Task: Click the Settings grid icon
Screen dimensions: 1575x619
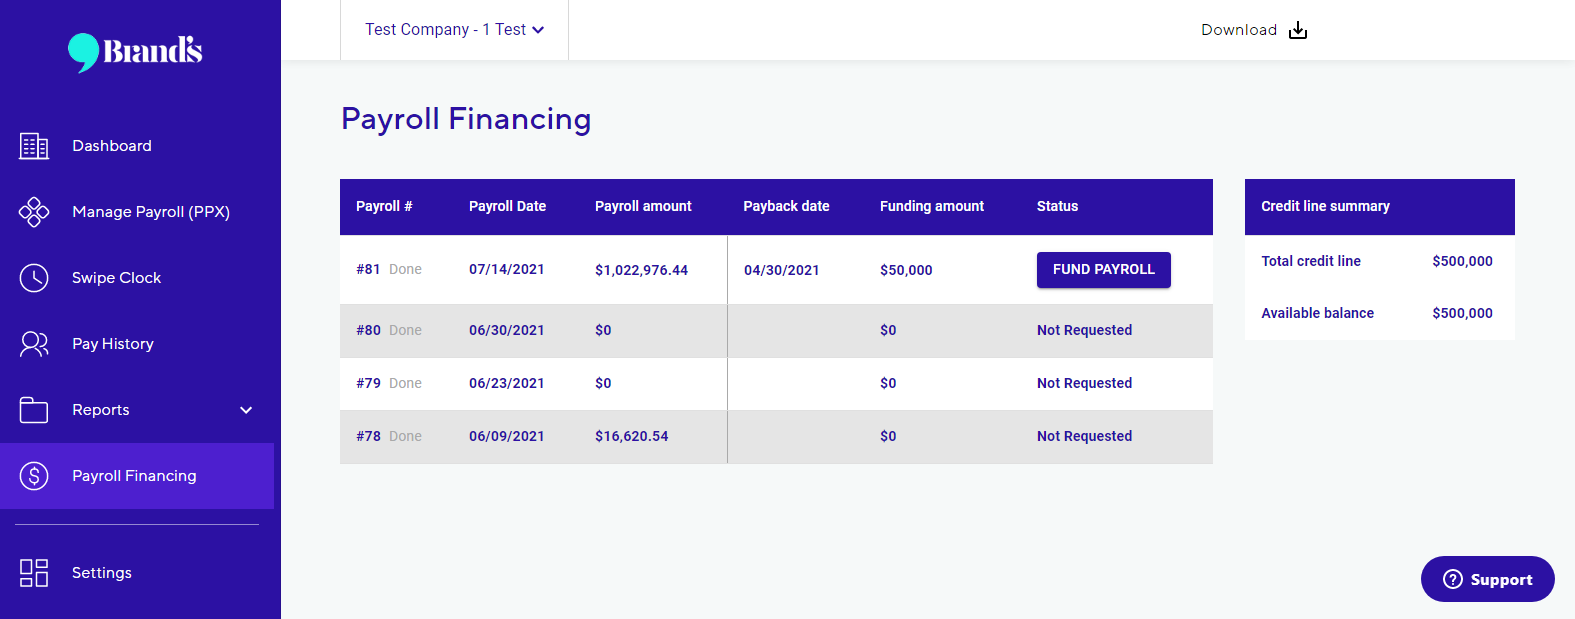Action: pyautogui.click(x=34, y=573)
